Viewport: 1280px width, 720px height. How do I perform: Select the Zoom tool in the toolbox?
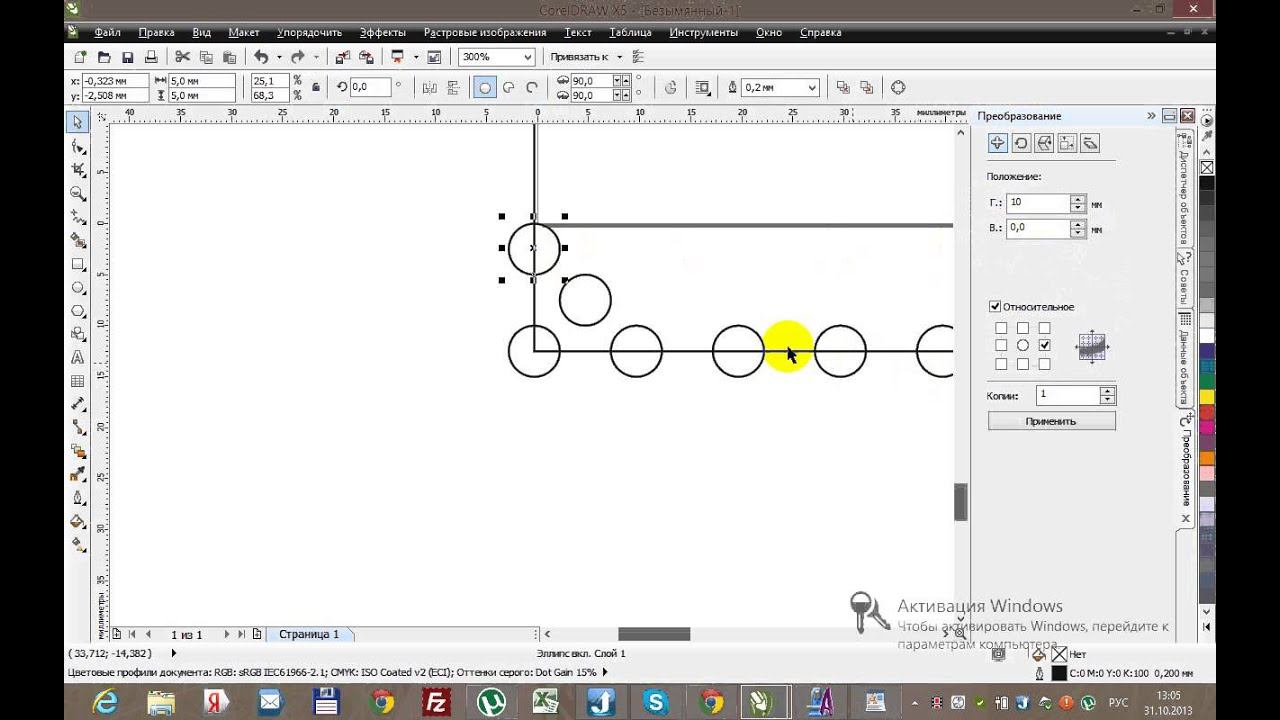(77, 193)
